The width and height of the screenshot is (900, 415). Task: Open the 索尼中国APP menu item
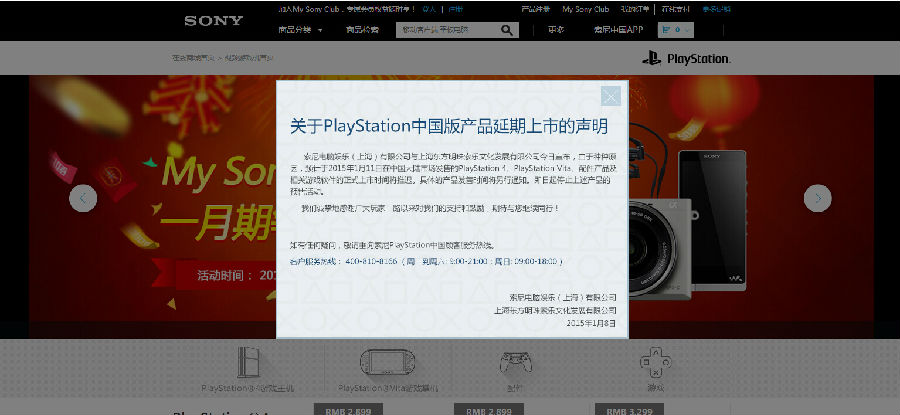[618, 30]
